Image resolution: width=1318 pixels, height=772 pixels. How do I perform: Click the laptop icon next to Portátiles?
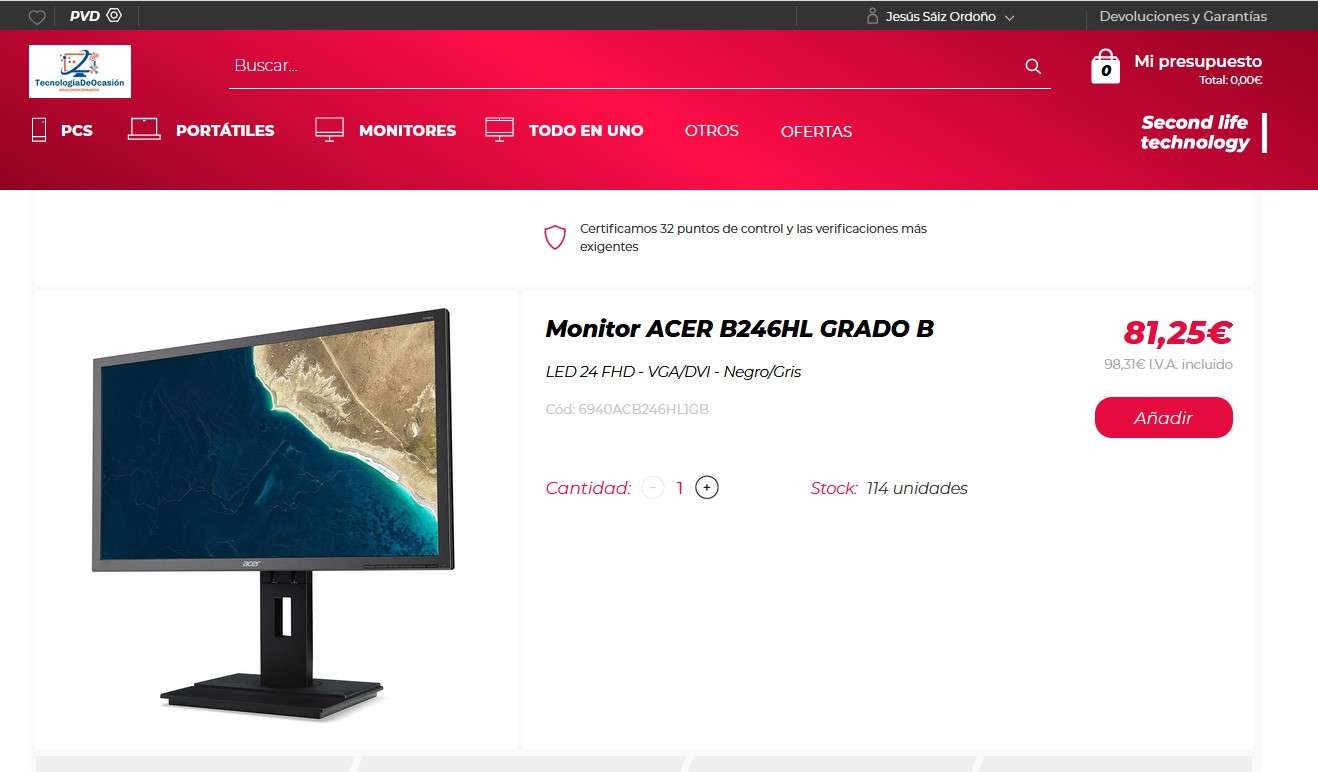(144, 129)
